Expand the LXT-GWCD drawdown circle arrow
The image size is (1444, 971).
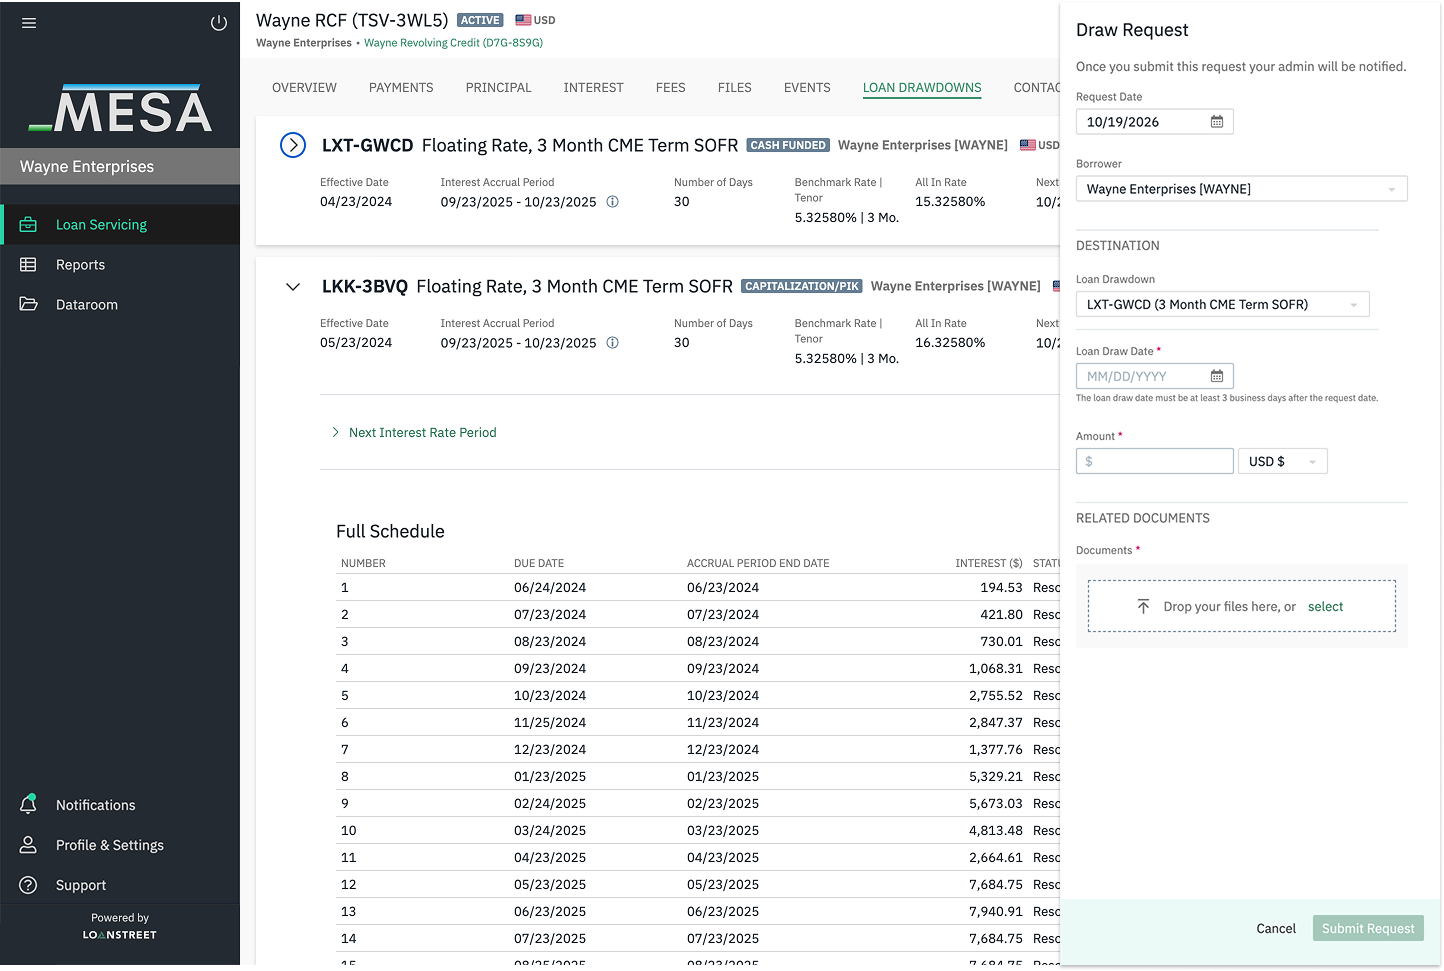click(293, 146)
